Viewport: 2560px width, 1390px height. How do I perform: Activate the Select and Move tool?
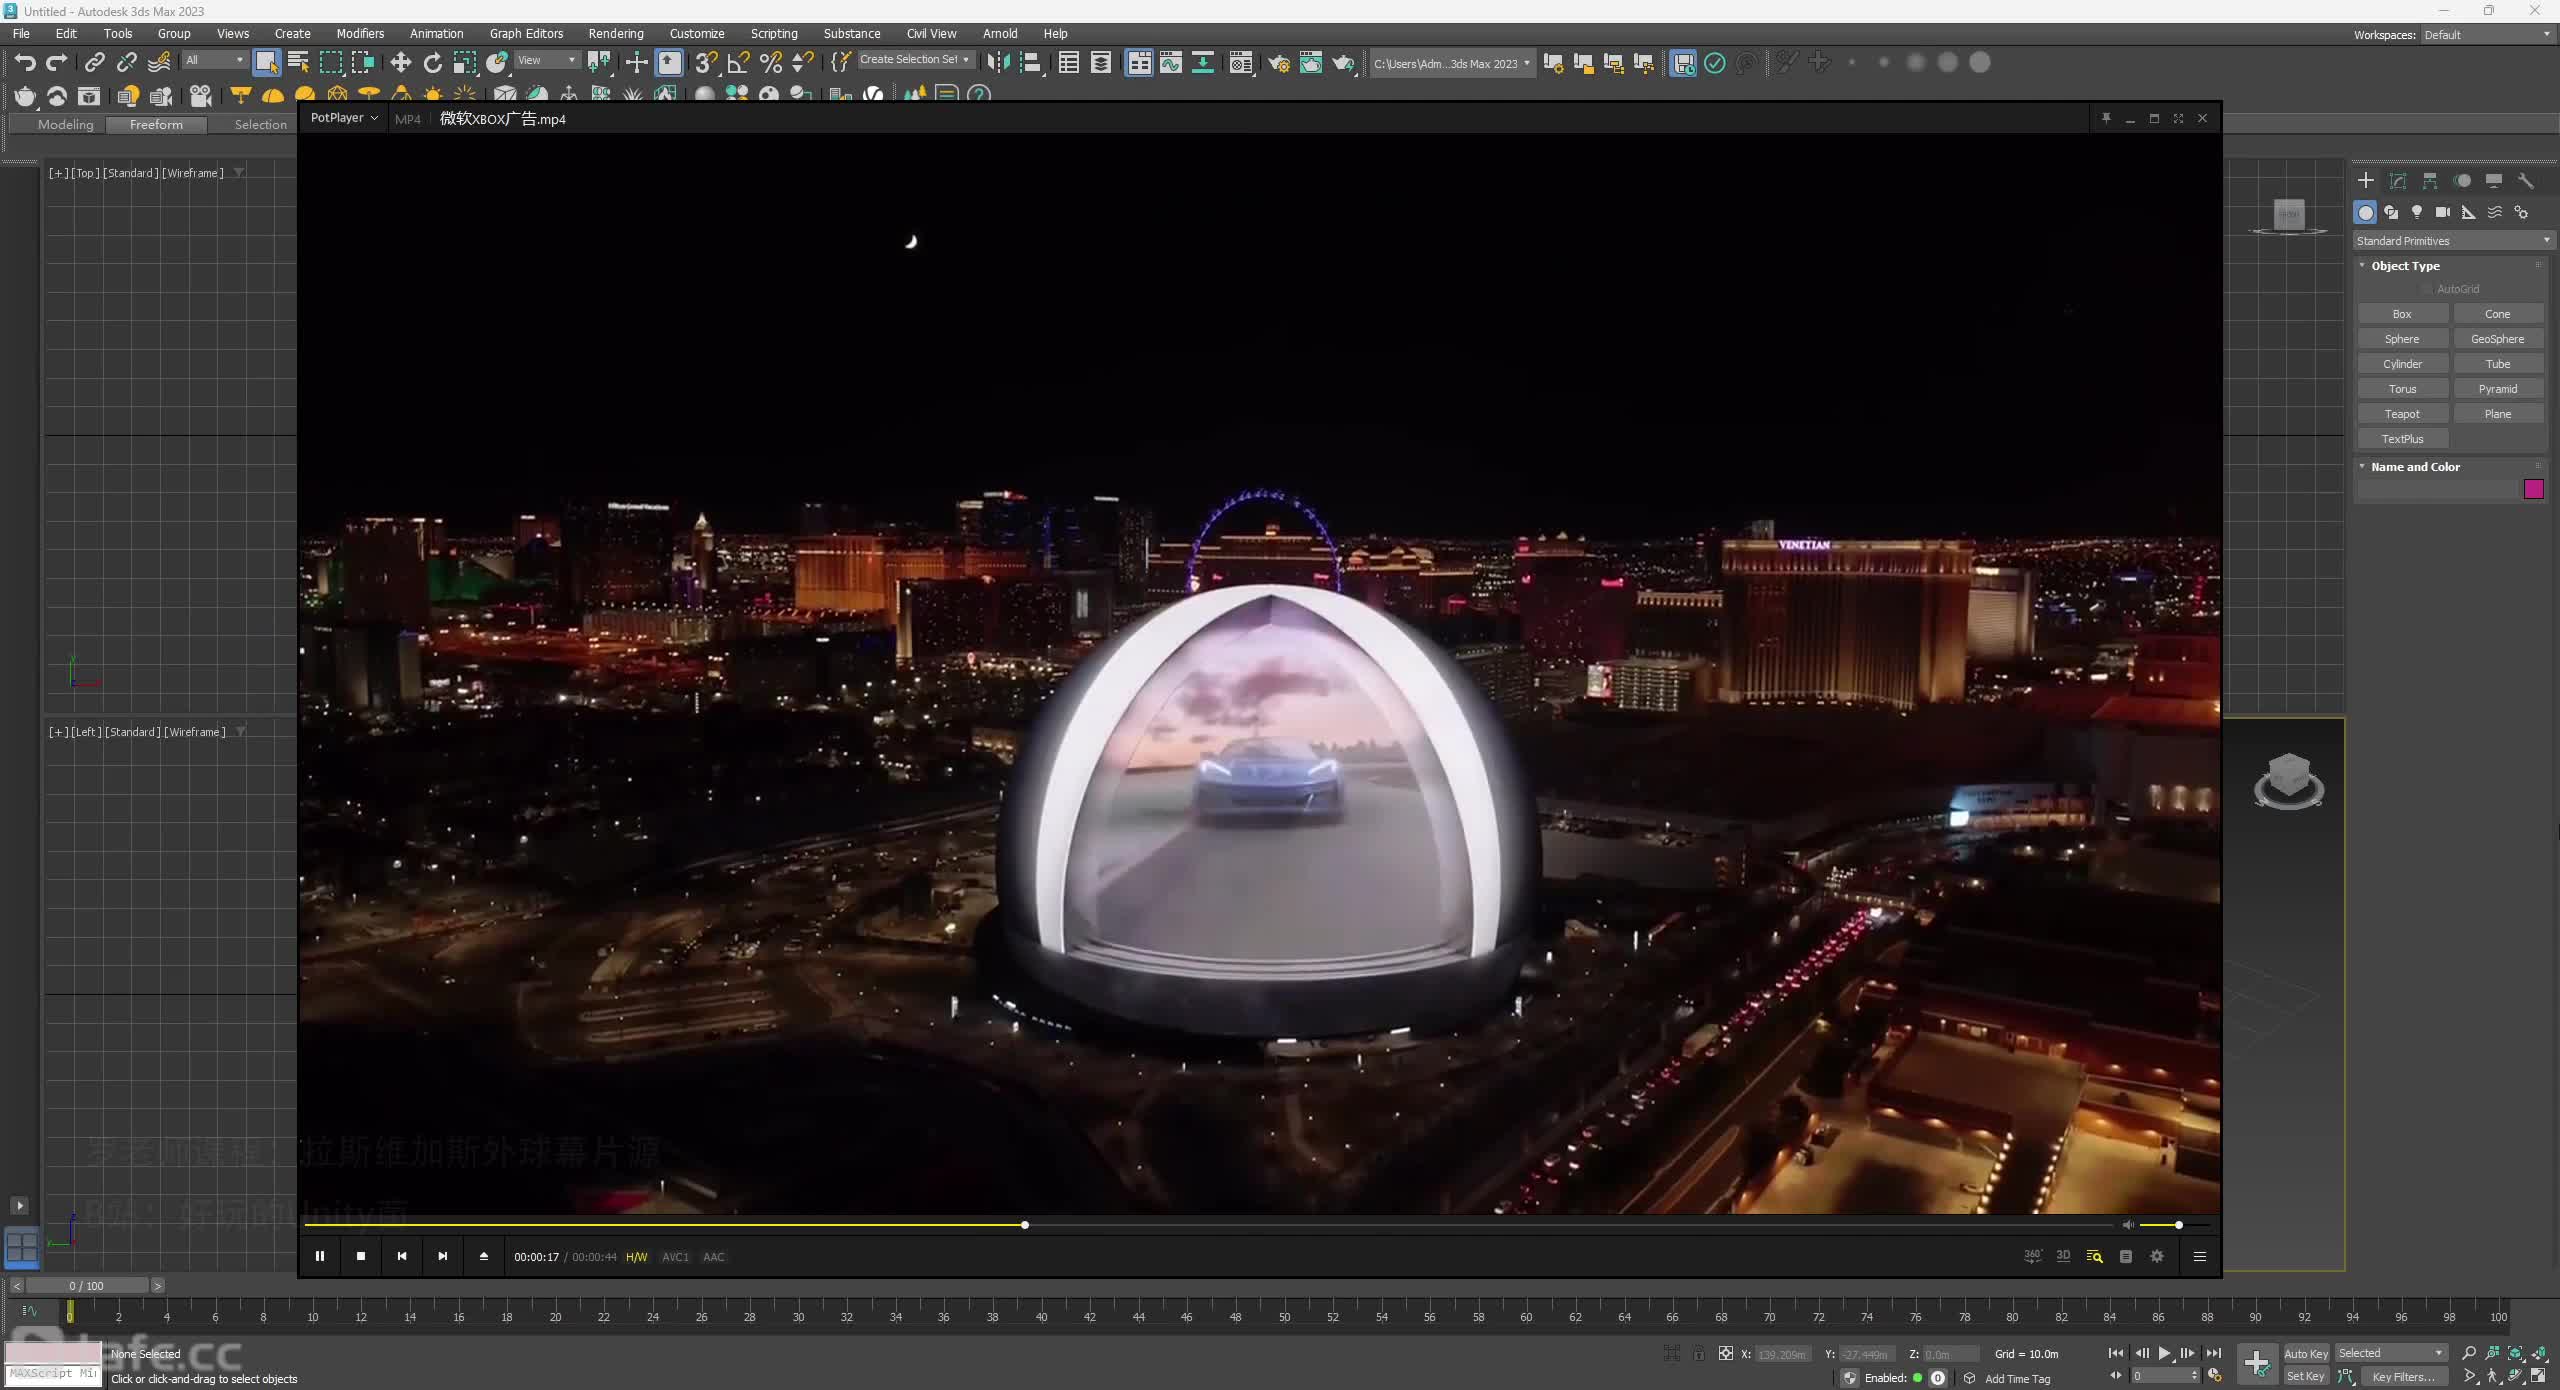[x=401, y=62]
